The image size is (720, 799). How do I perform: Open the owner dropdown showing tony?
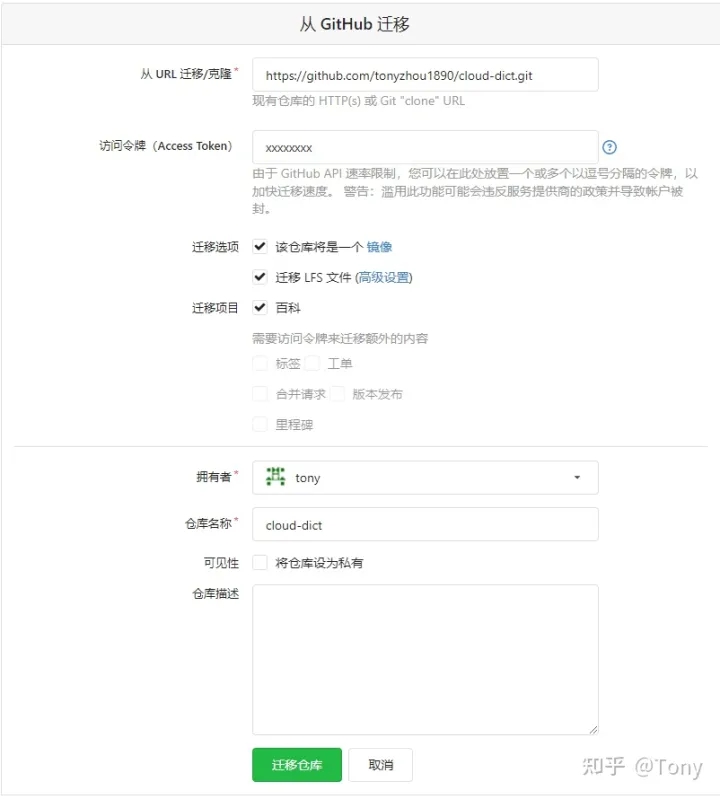[425, 477]
